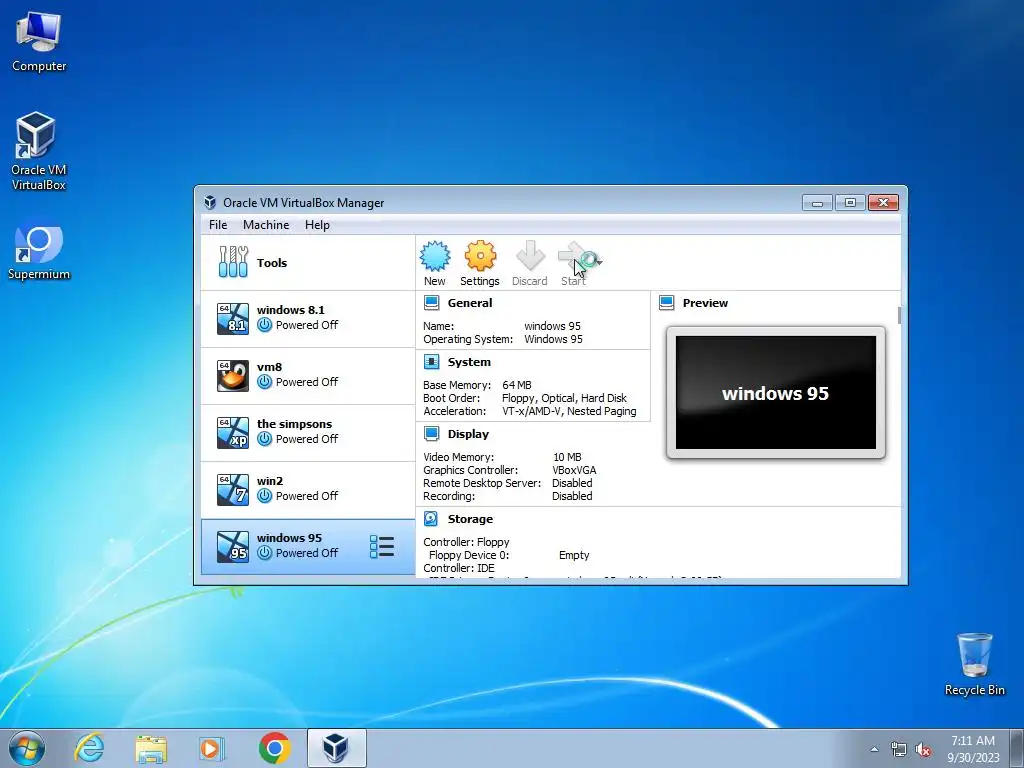Open the Help menu
This screenshot has height=768, width=1024.
pos(317,225)
